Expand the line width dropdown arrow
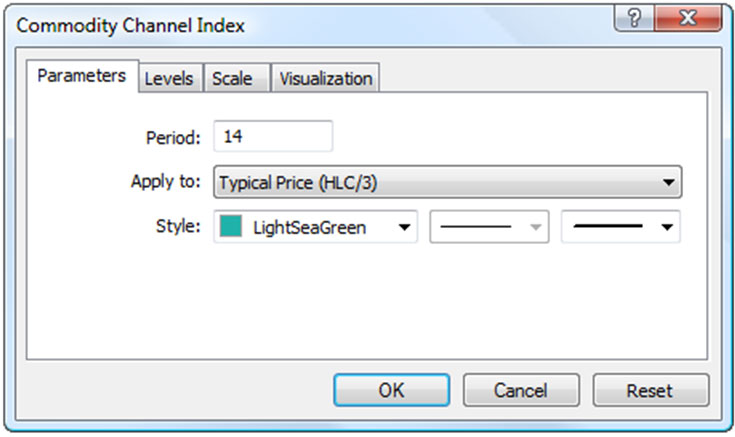 (667, 227)
